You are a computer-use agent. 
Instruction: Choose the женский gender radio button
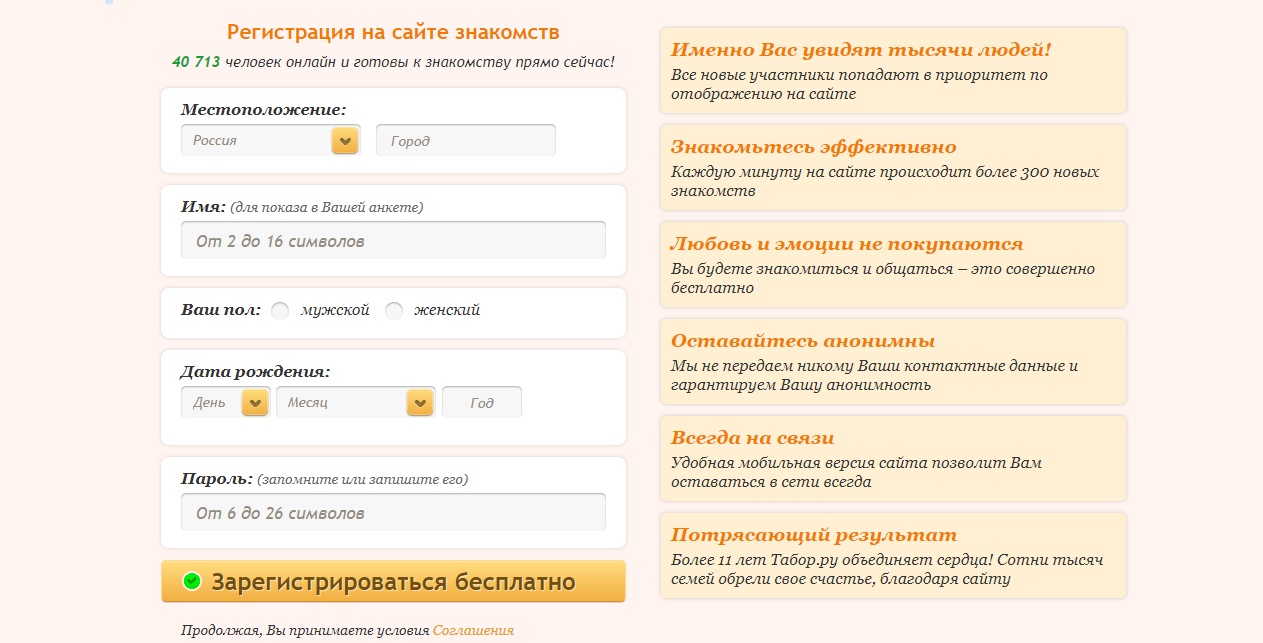click(x=394, y=311)
